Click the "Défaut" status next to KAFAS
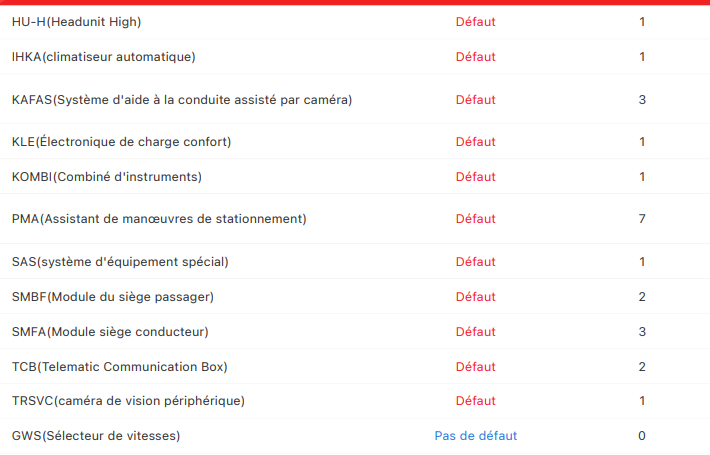The width and height of the screenshot is (710, 455). (476, 100)
